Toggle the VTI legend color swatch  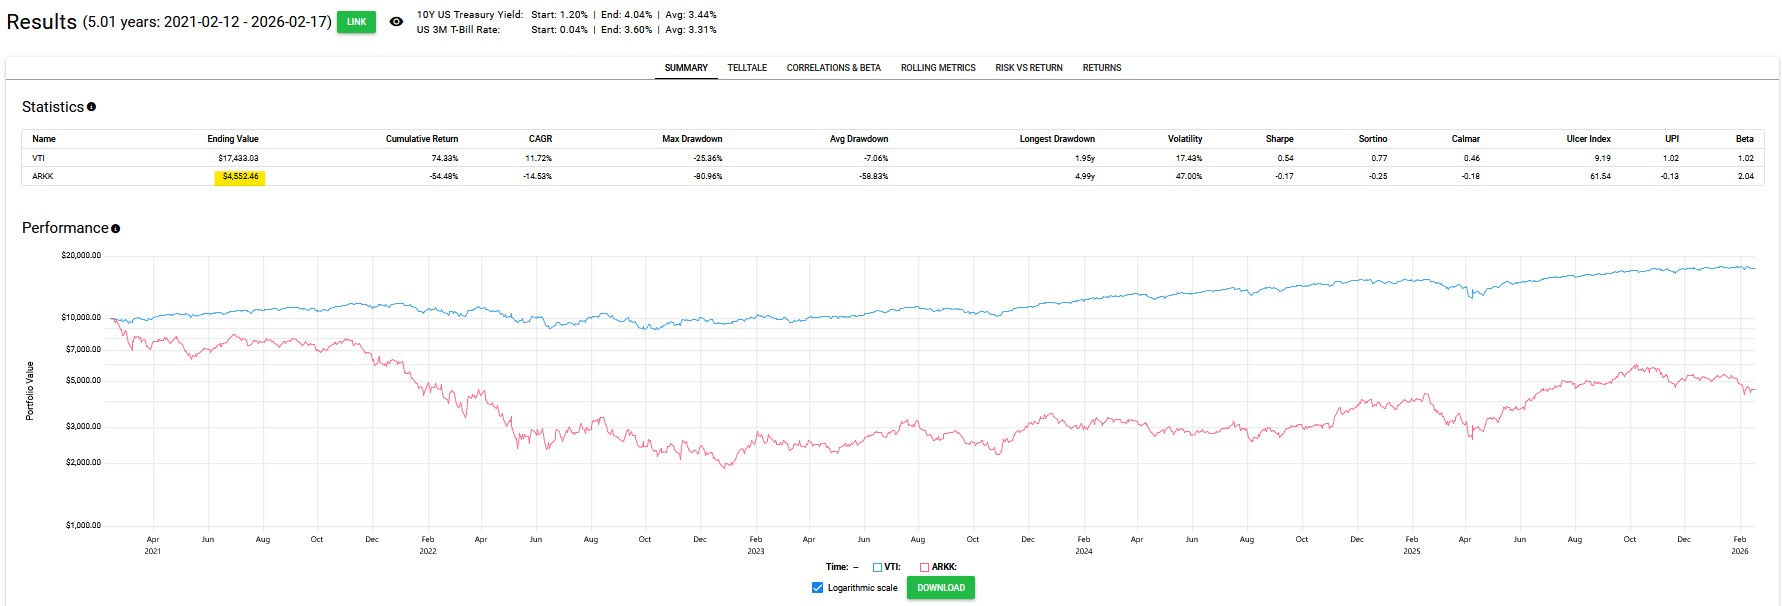click(877, 567)
